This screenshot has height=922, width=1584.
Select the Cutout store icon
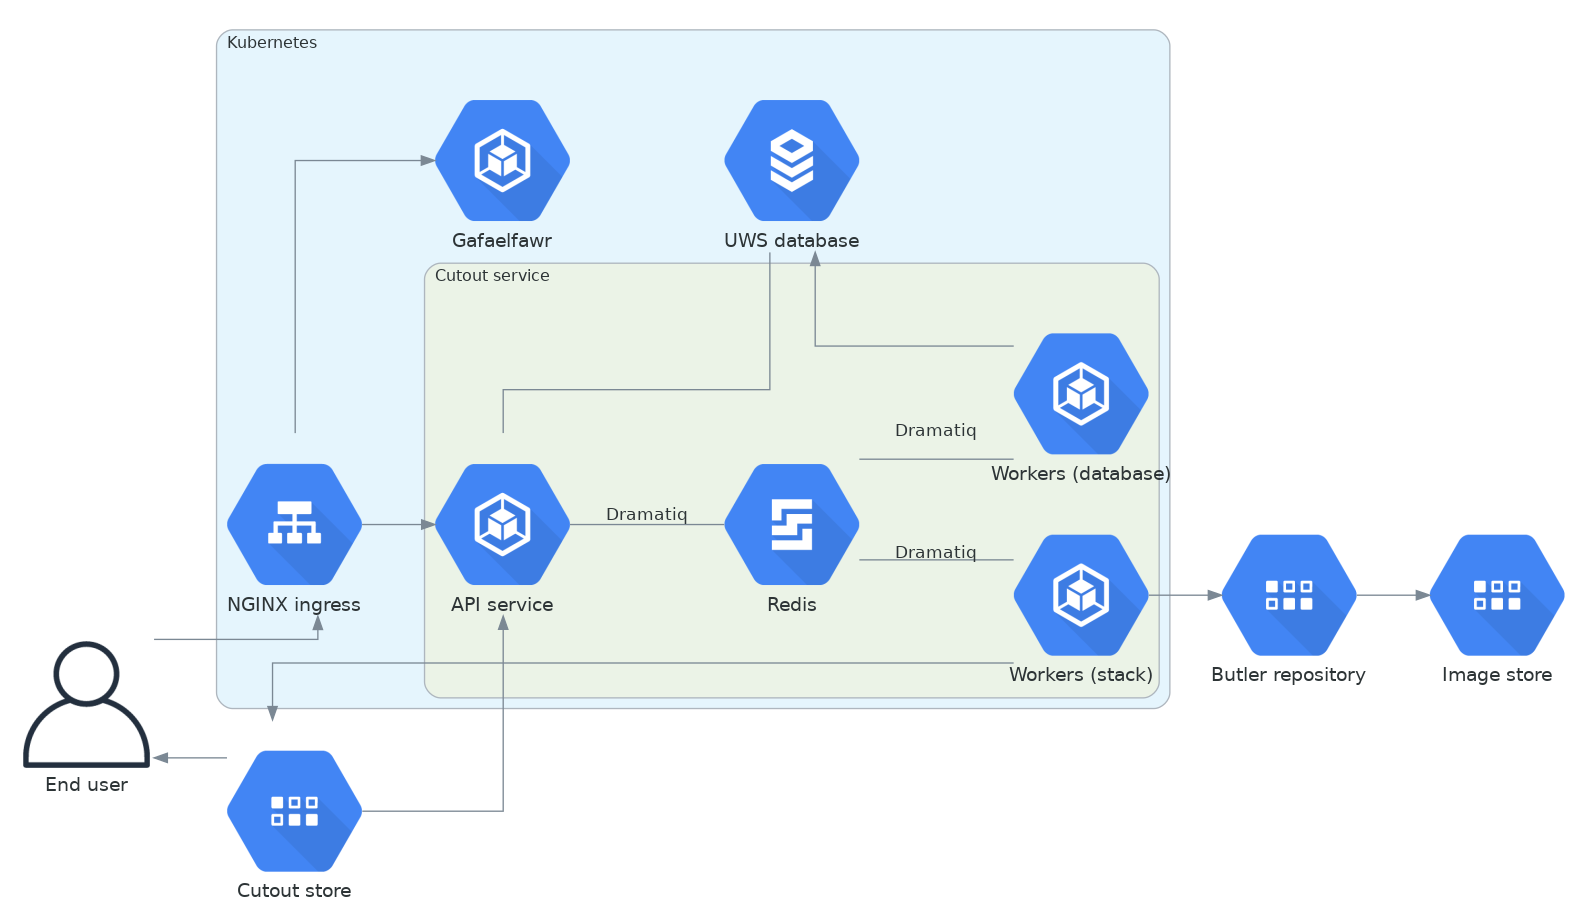pyautogui.click(x=294, y=811)
